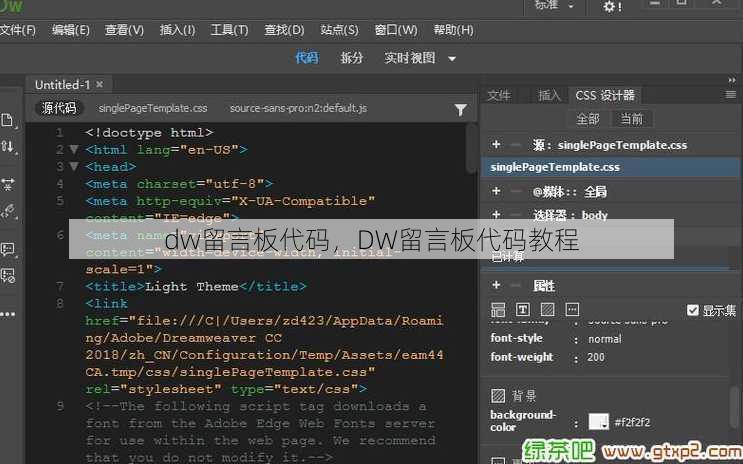Select singlePageTemplate.css in the sources list
The height and width of the screenshot is (464, 743).
610,167
